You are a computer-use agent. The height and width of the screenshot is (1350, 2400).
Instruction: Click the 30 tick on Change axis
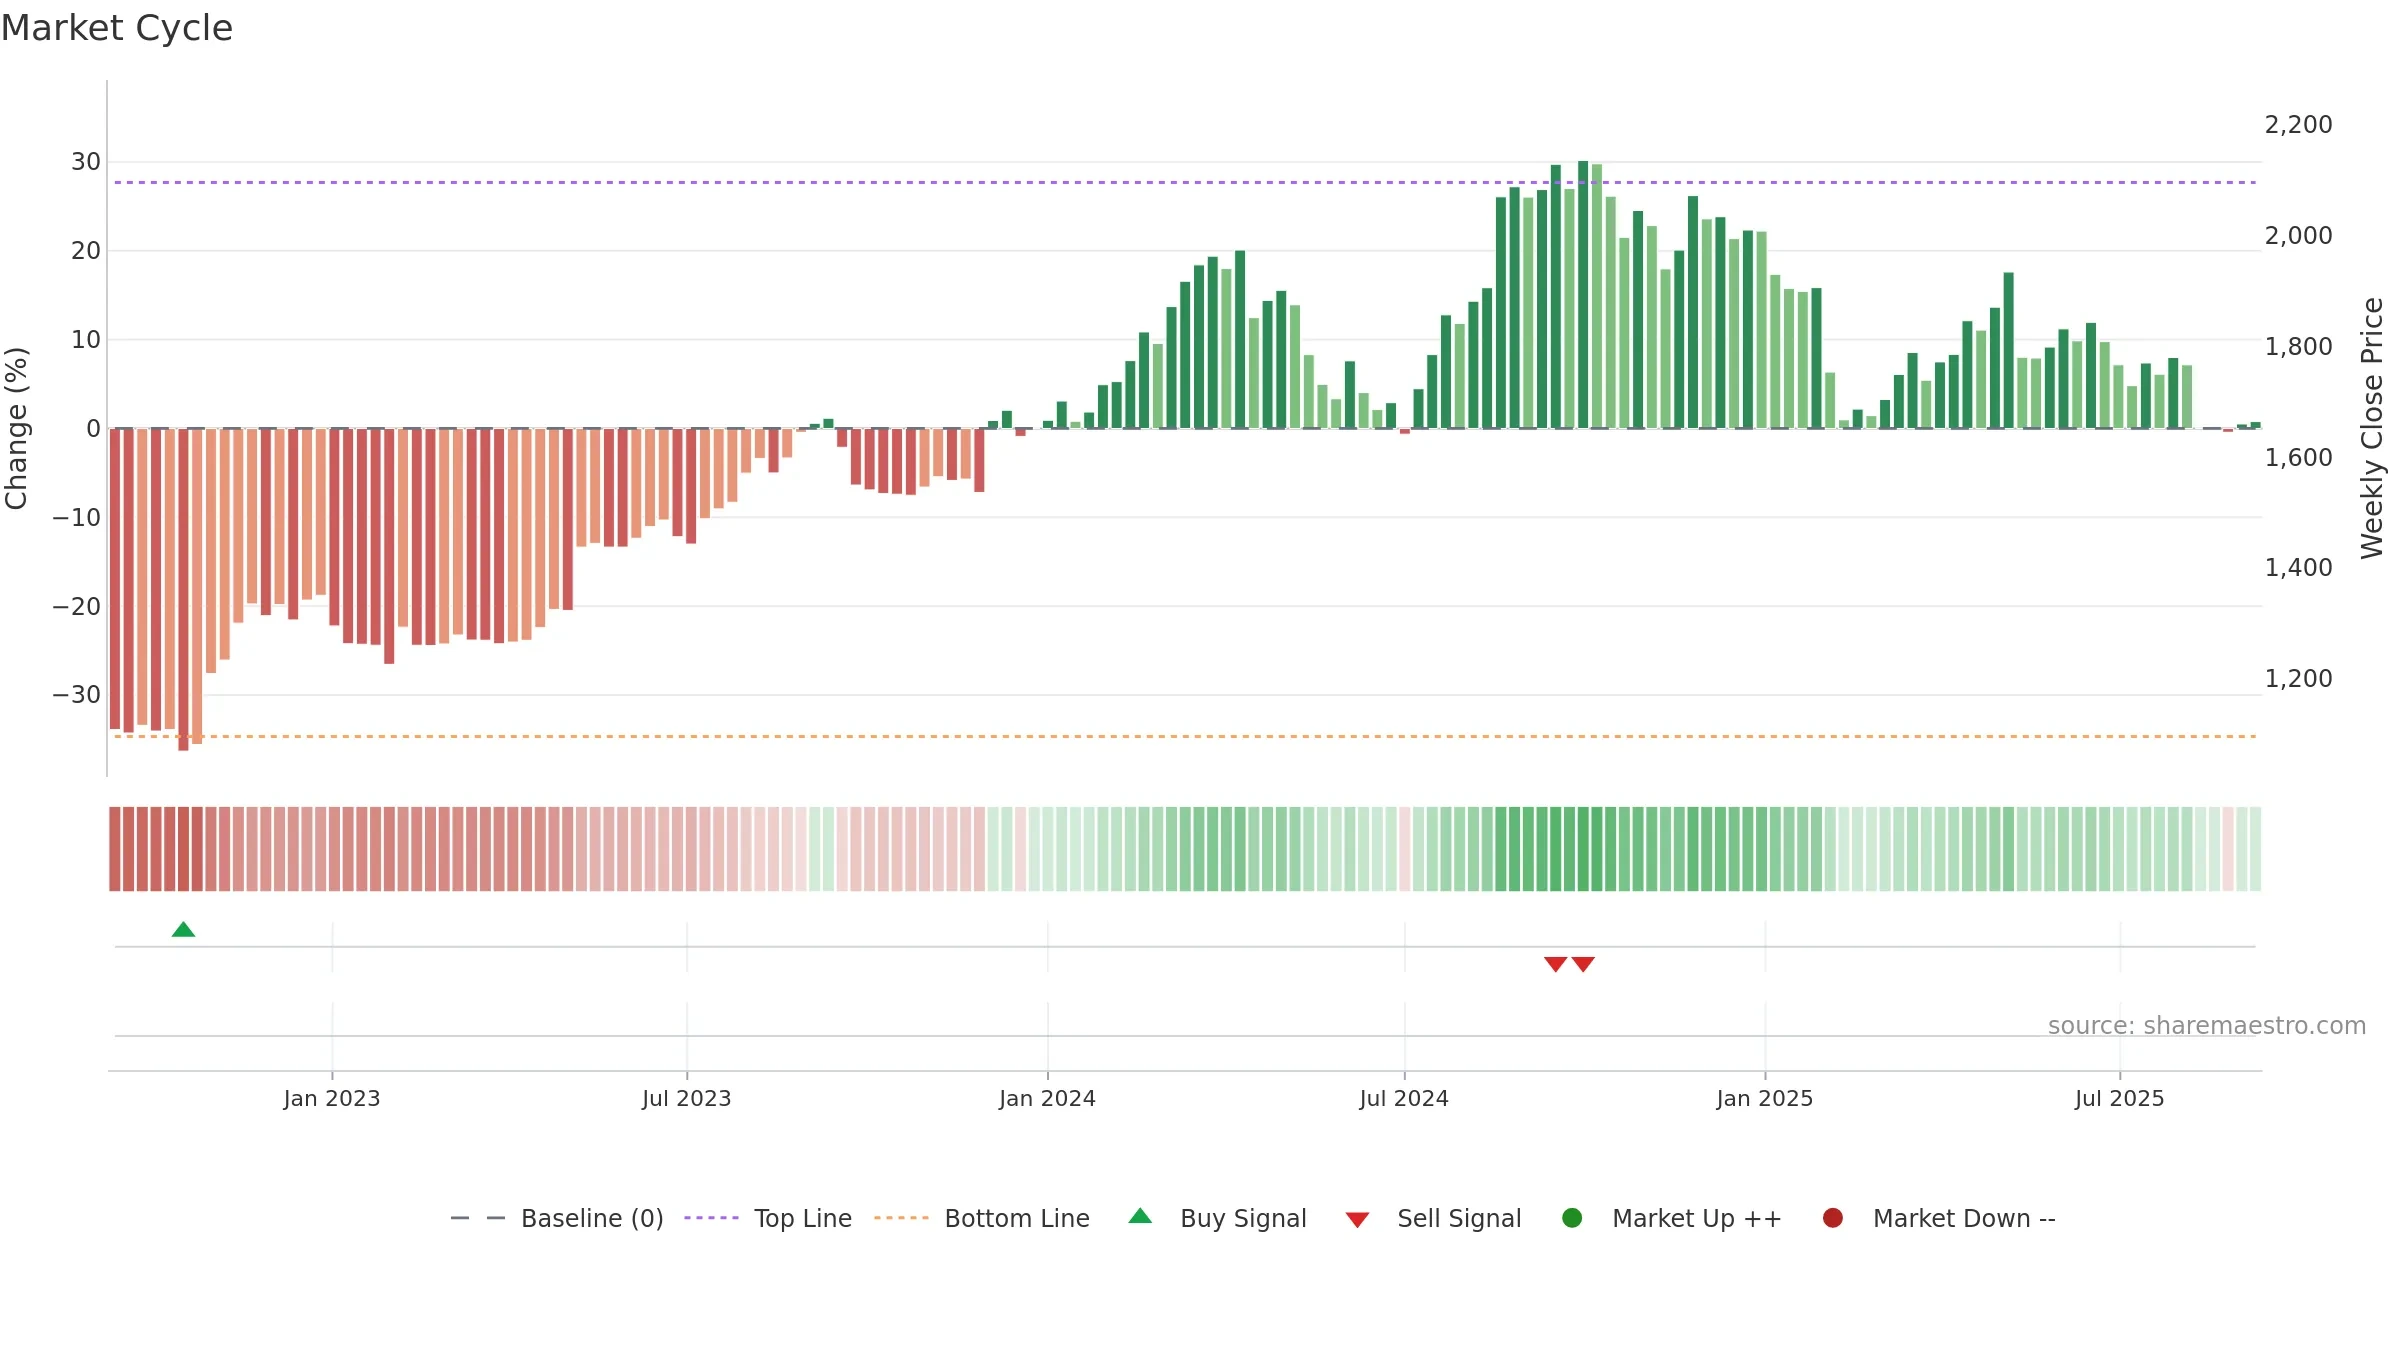86,162
